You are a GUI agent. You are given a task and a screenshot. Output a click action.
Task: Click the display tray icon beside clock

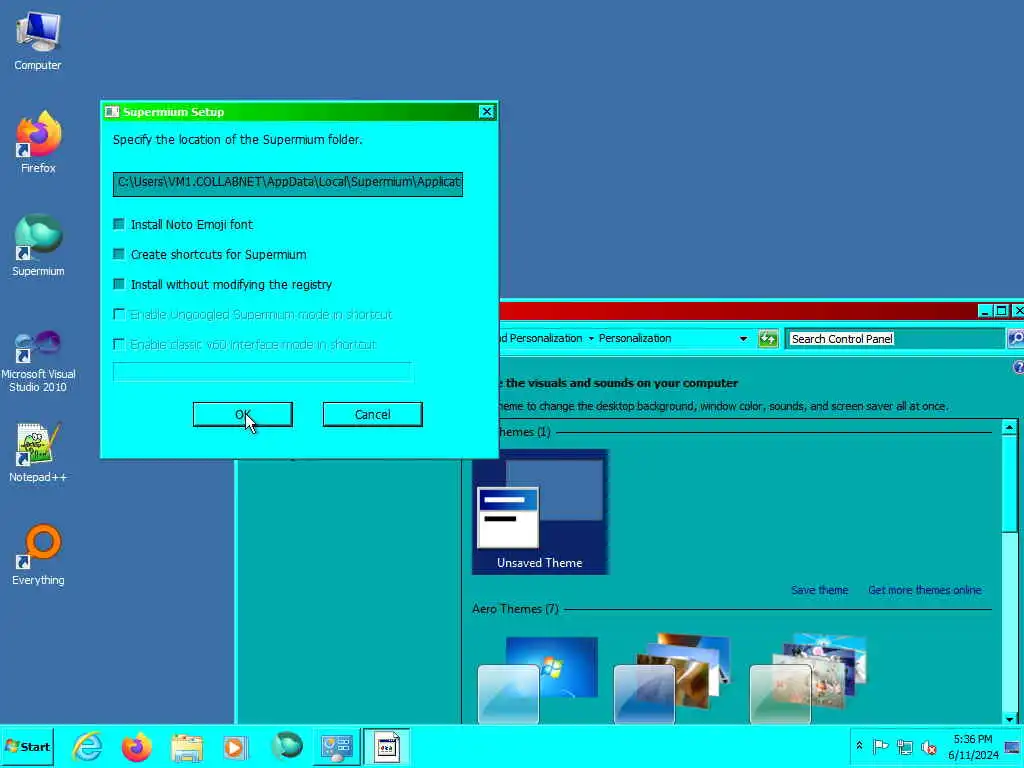point(1012,746)
